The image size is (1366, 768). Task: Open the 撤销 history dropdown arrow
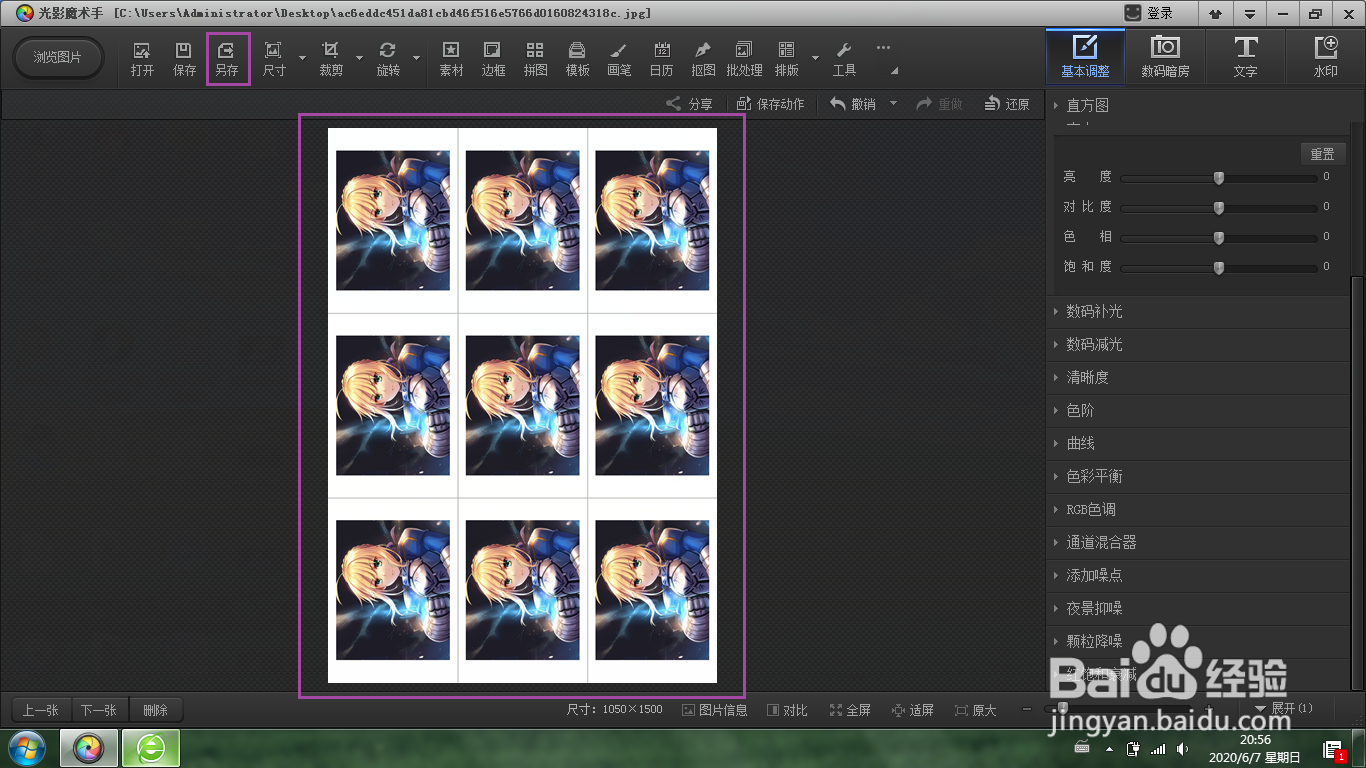tap(893, 104)
